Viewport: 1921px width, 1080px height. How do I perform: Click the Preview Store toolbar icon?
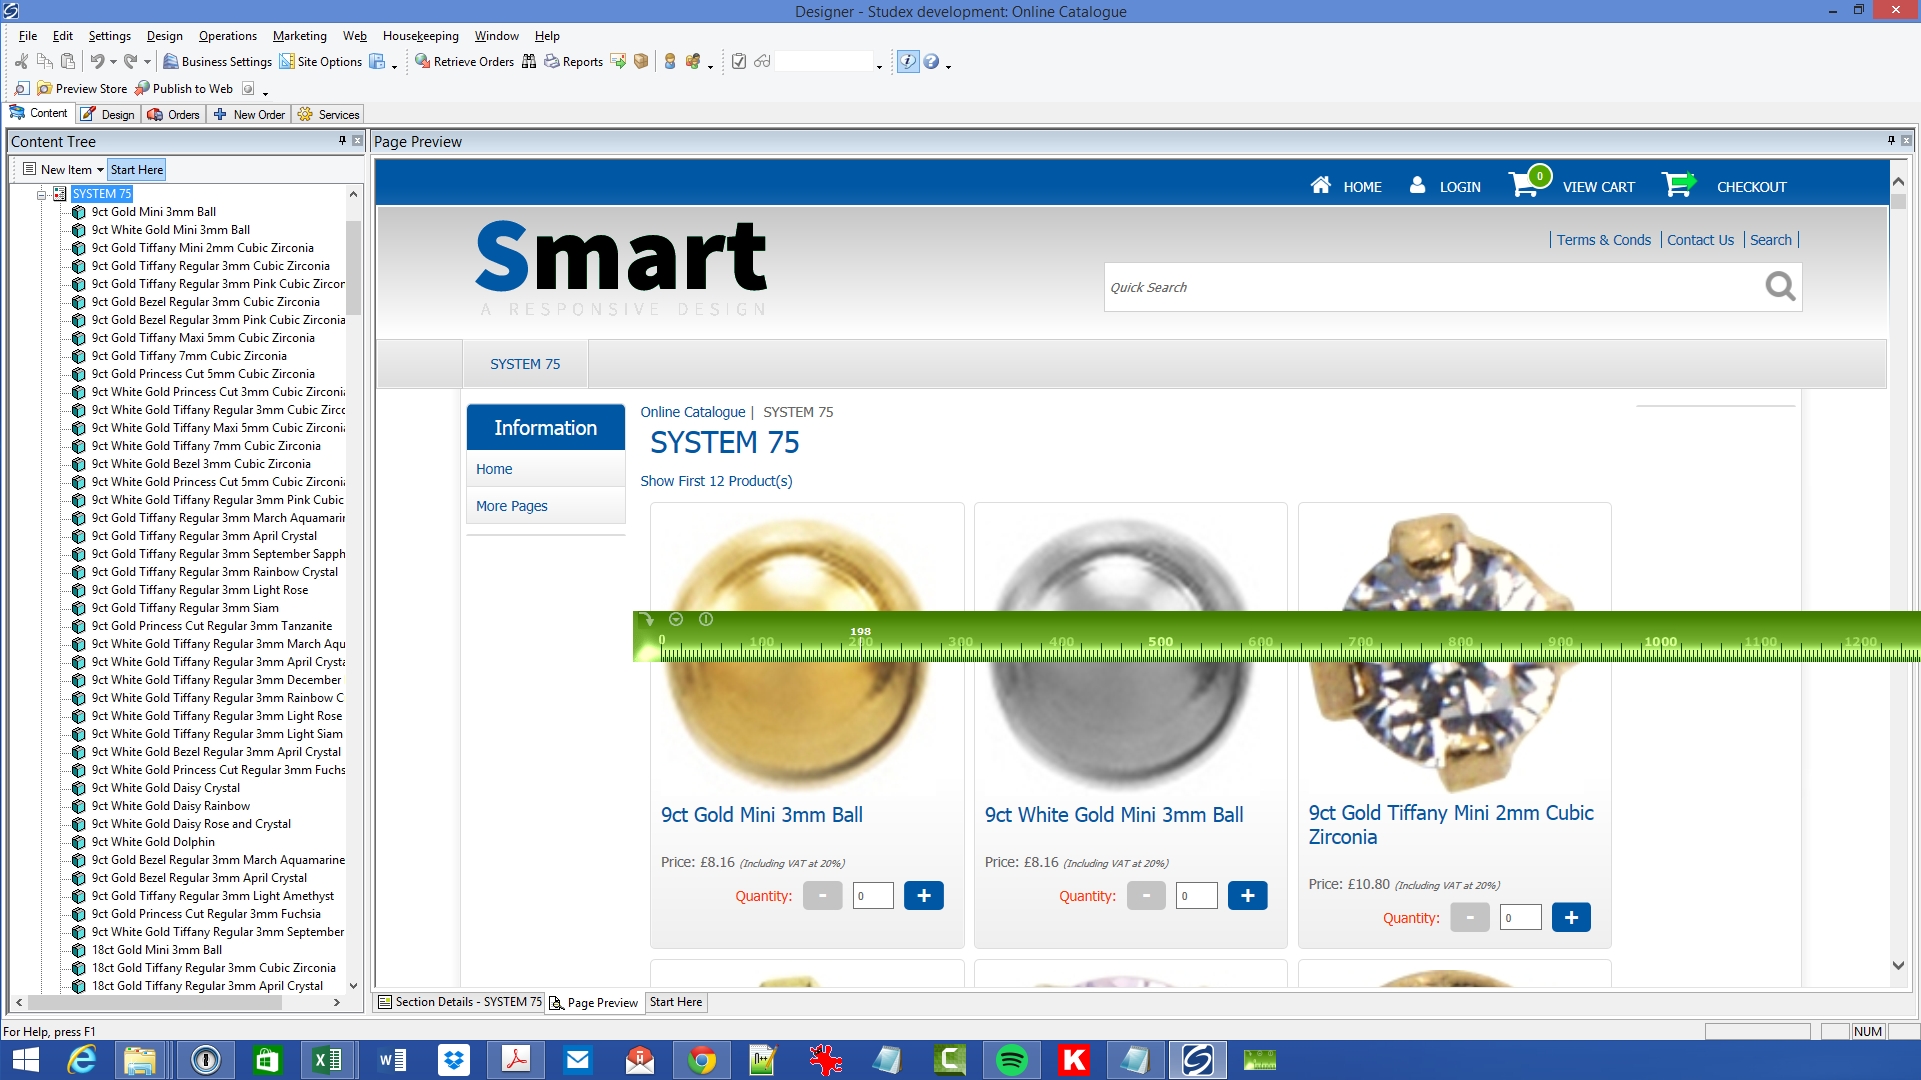(x=44, y=89)
